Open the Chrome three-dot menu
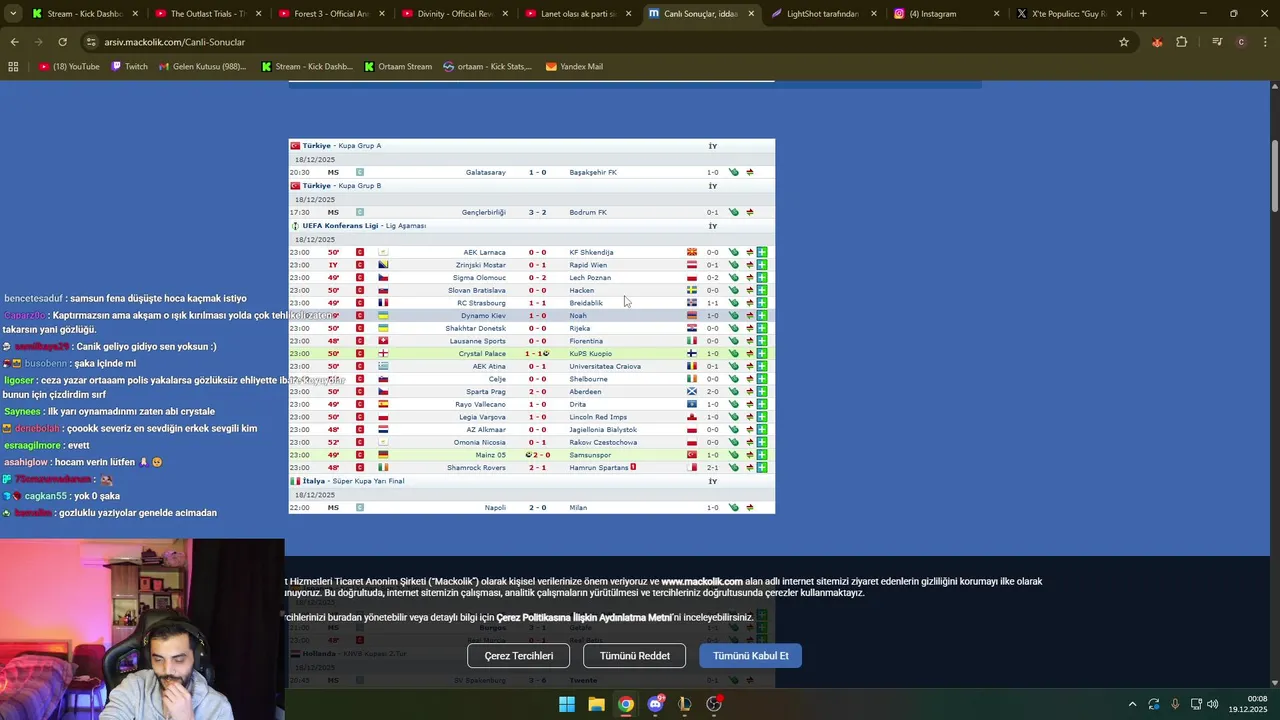Image resolution: width=1280 pixels, height=720 pixels. click(1265, 42)
